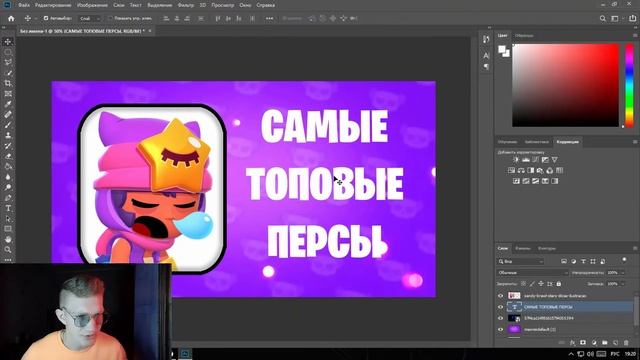640x360 pixels.
Task: Hide the purple background layer
Action: (x=500, y=329)
